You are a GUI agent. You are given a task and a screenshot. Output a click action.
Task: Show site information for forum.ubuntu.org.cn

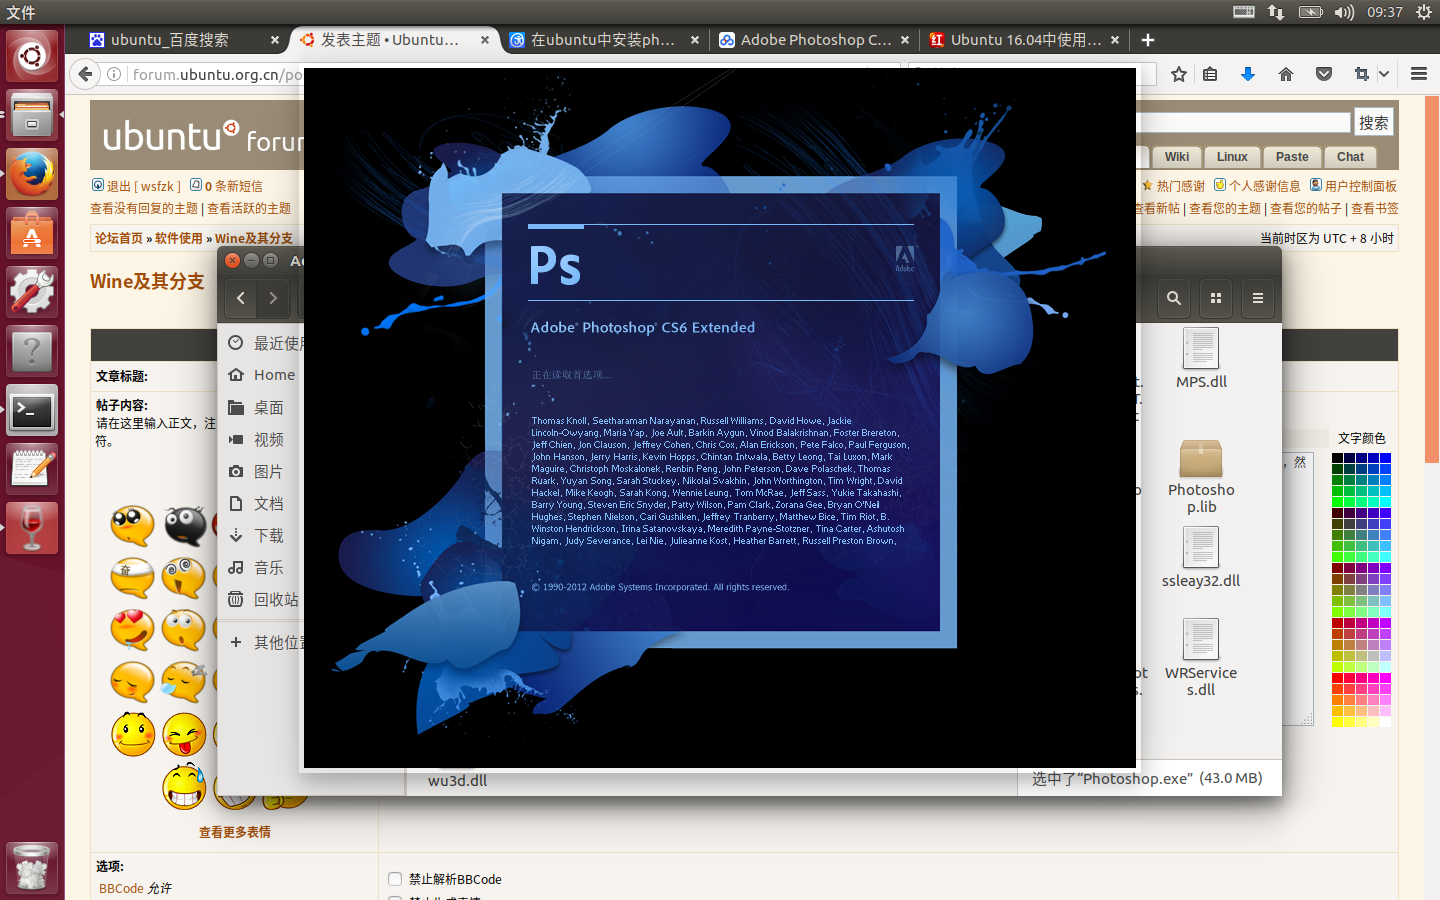tap(115, 74)
